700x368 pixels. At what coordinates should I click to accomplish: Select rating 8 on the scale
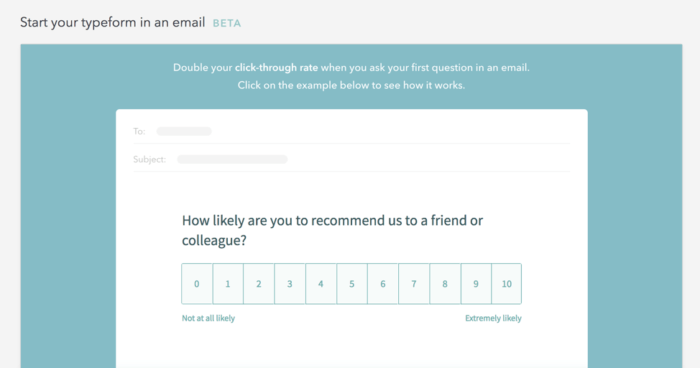coord(445,284)
